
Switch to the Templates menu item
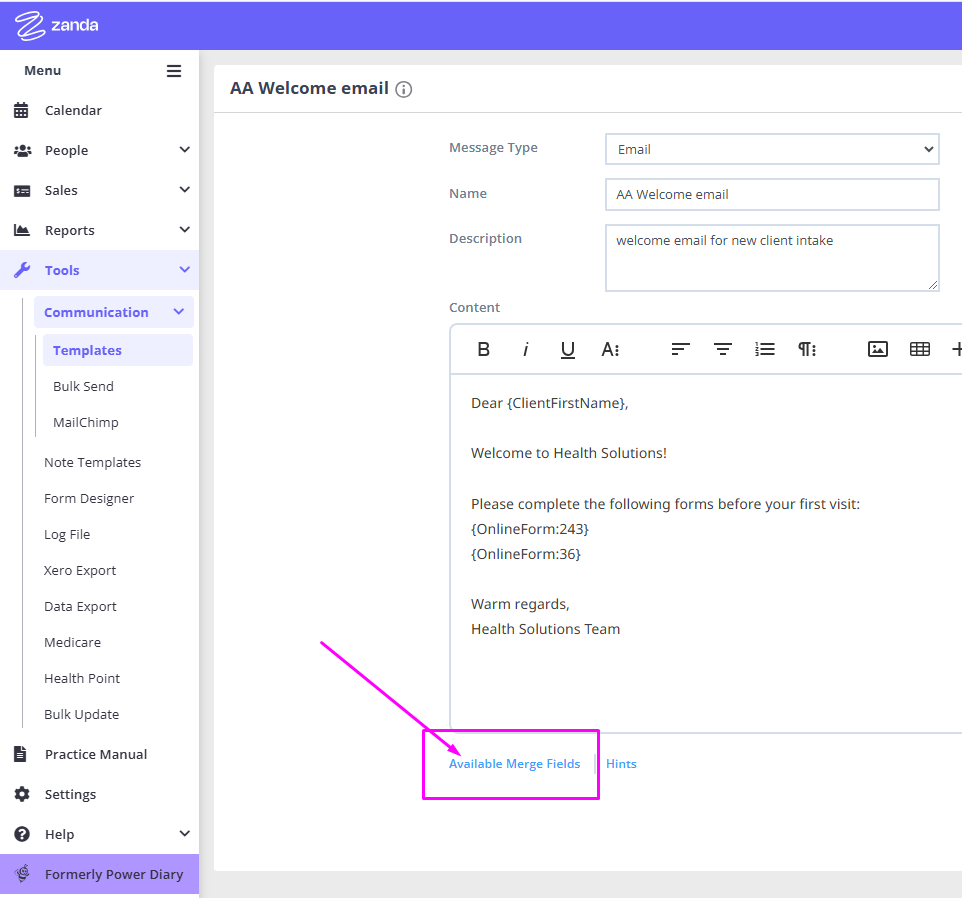tap(87, 349)
